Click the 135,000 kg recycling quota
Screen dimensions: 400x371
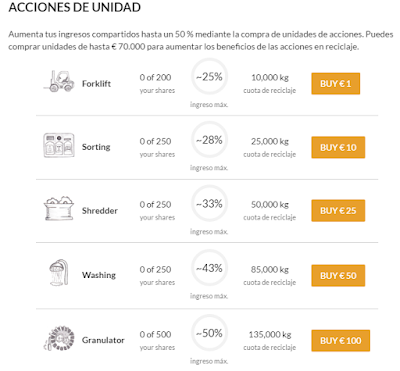270,334
